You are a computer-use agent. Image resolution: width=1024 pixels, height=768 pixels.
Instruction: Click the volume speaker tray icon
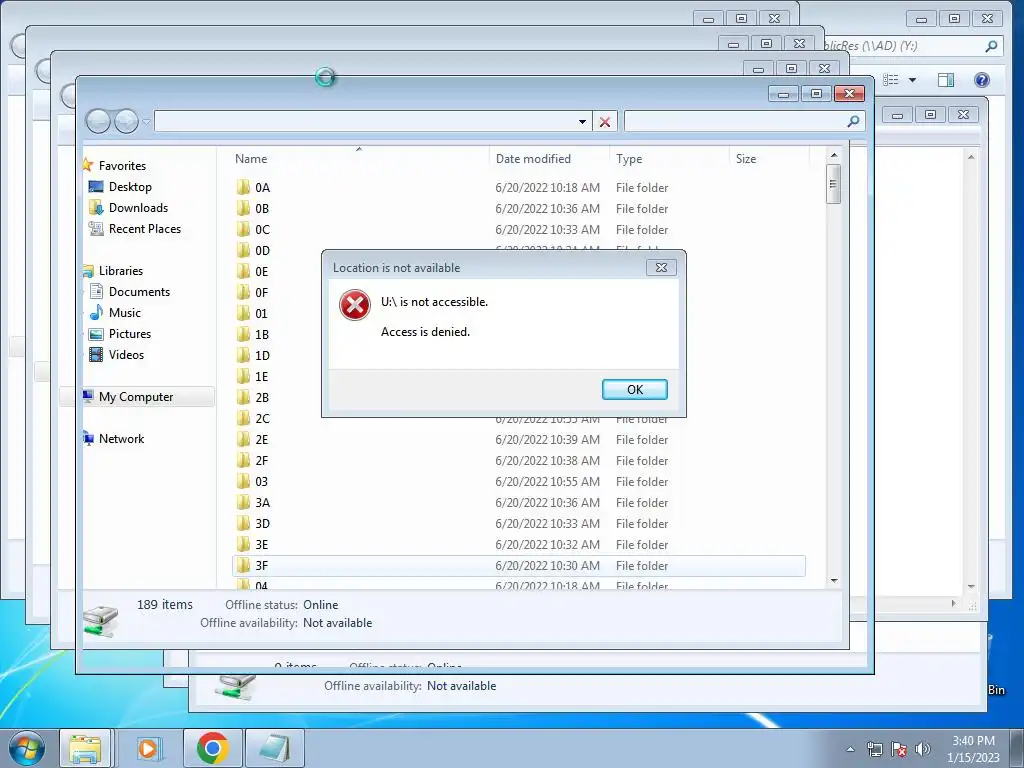click(x=923, y=749)
